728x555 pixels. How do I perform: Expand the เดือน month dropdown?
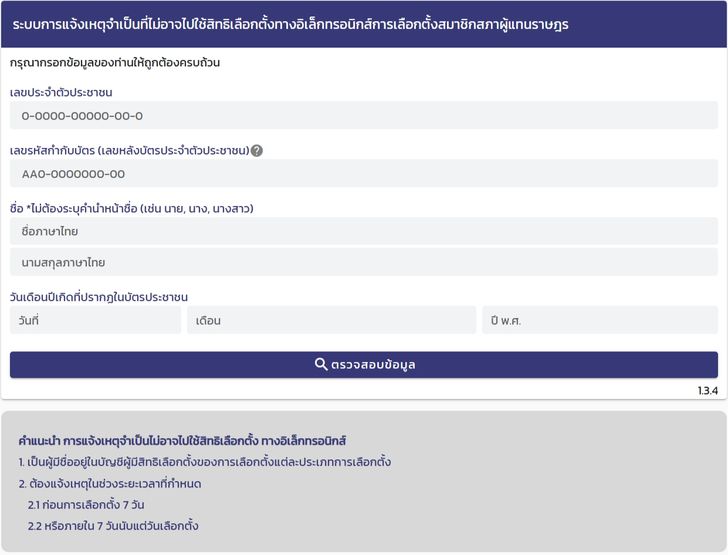tap(331, 321)
